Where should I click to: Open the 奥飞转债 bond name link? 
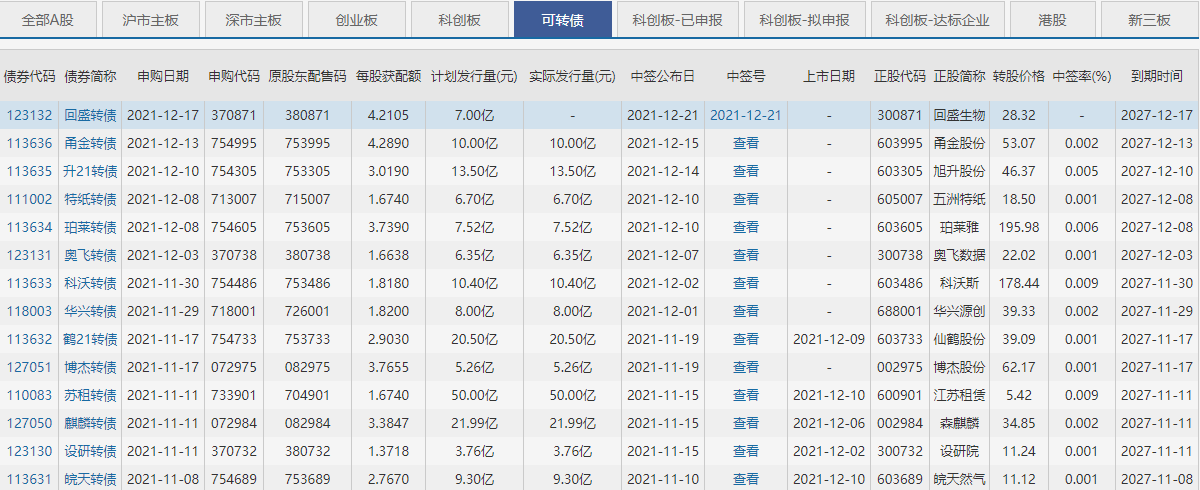pos(90,255)
